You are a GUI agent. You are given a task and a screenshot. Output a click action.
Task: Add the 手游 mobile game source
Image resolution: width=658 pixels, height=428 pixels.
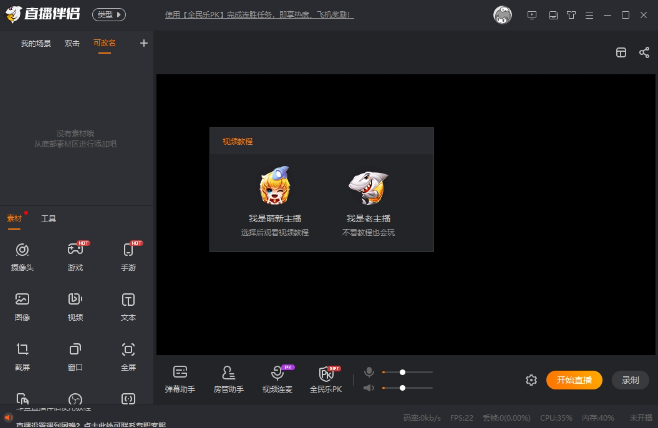[x=129, y=256]
